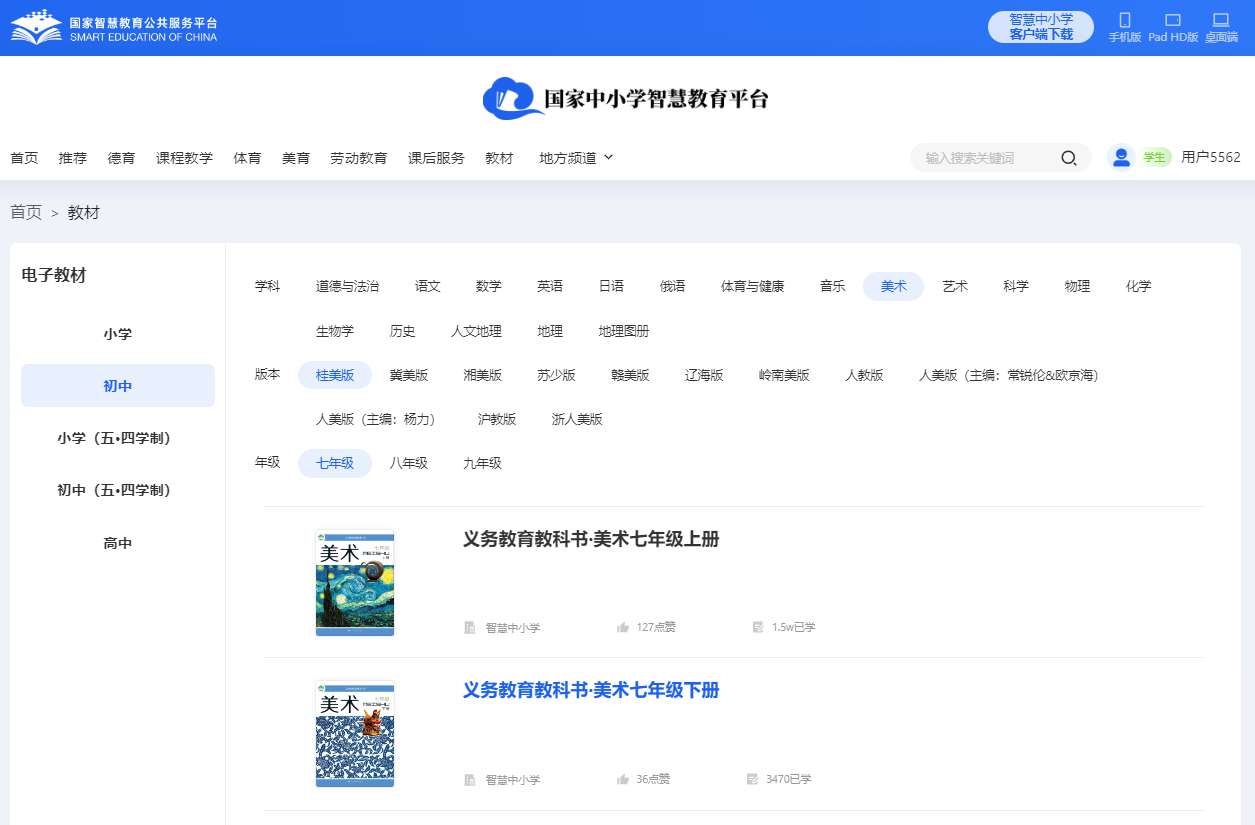
Task: Open the 美育 navigation item
Action: tap(296, 158)
